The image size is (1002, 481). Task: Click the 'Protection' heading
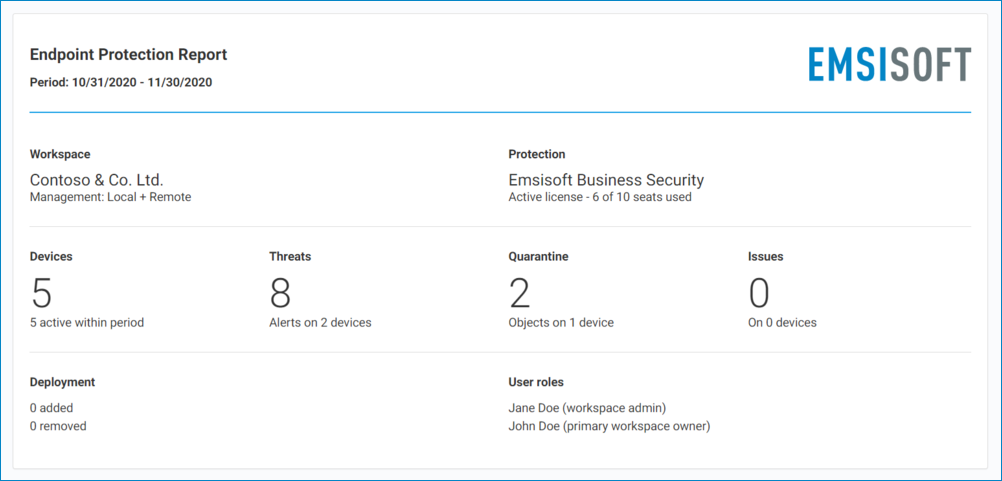537,155
